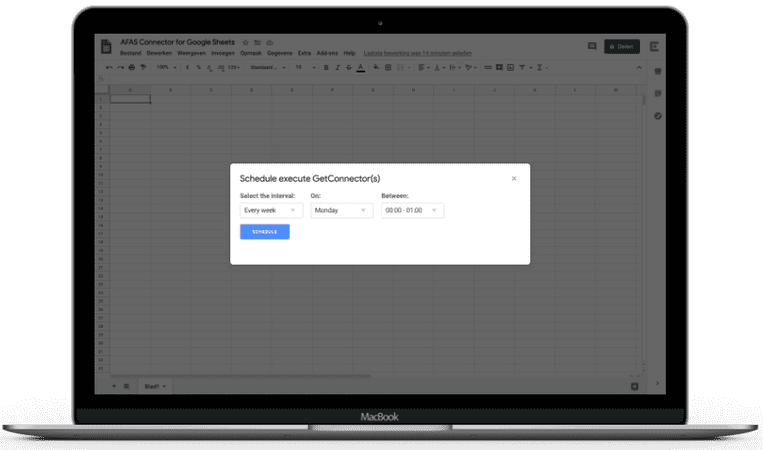Close the Schedule execute GetConnector(s) dialog
Image resolution: width=763 pixels, height=450 pixels.
pyautogui.click(x=514, y=179)
